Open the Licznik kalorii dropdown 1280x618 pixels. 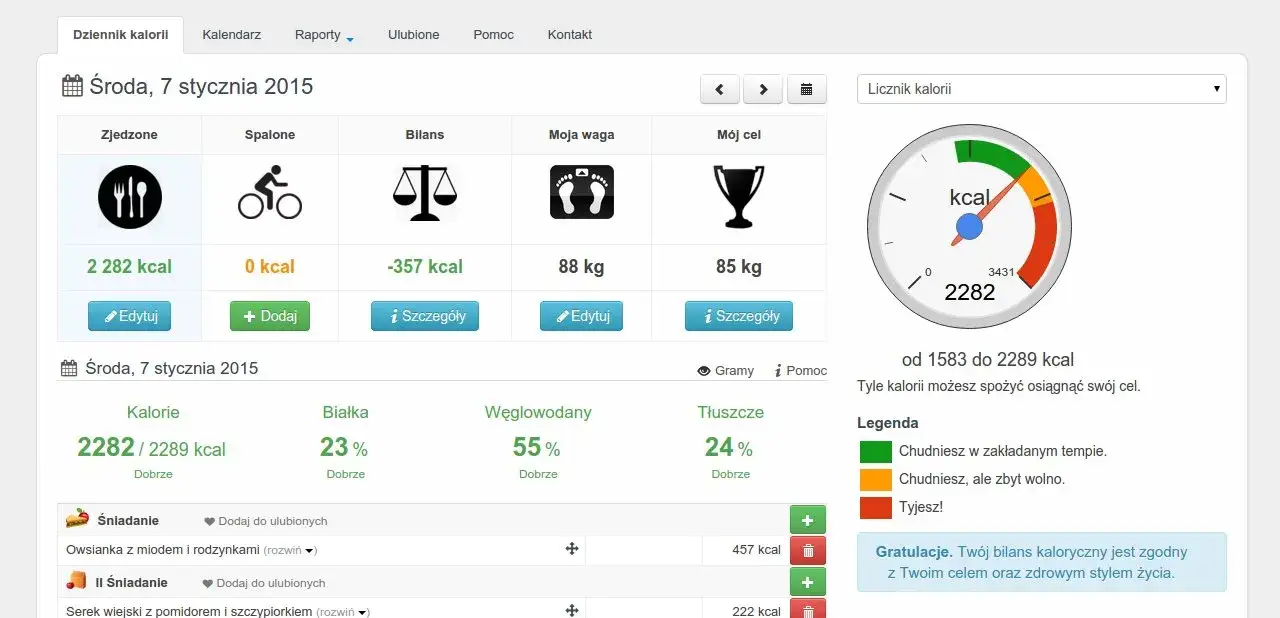1041,89
